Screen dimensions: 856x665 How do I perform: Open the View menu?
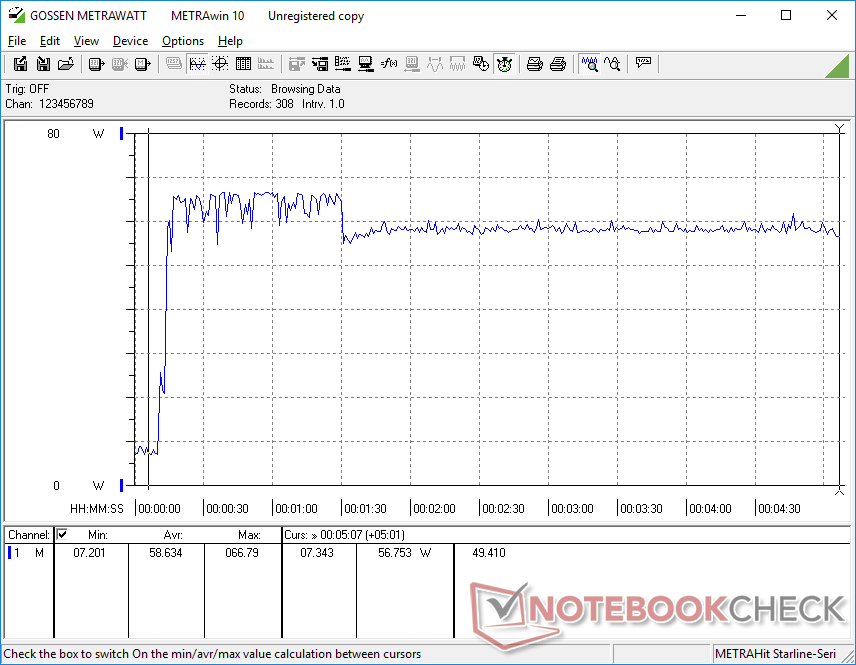coord(86,41)
